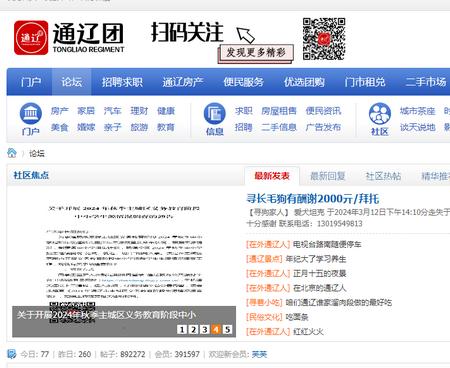Open slideshow caption 关于开展2024年秋季主城区义务教育
This screenshot has height=368, width=450.
(x=107, y=315)
